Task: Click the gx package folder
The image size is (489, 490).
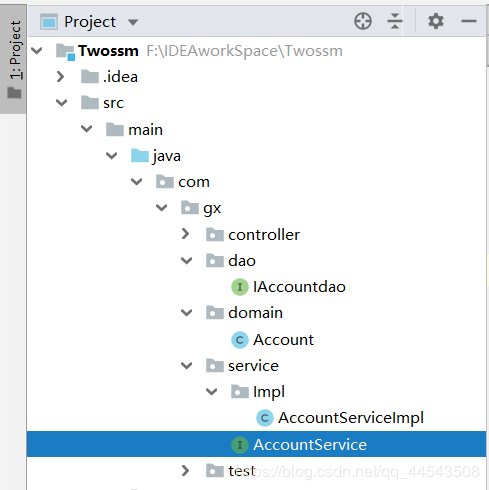Action: point(190,208)
